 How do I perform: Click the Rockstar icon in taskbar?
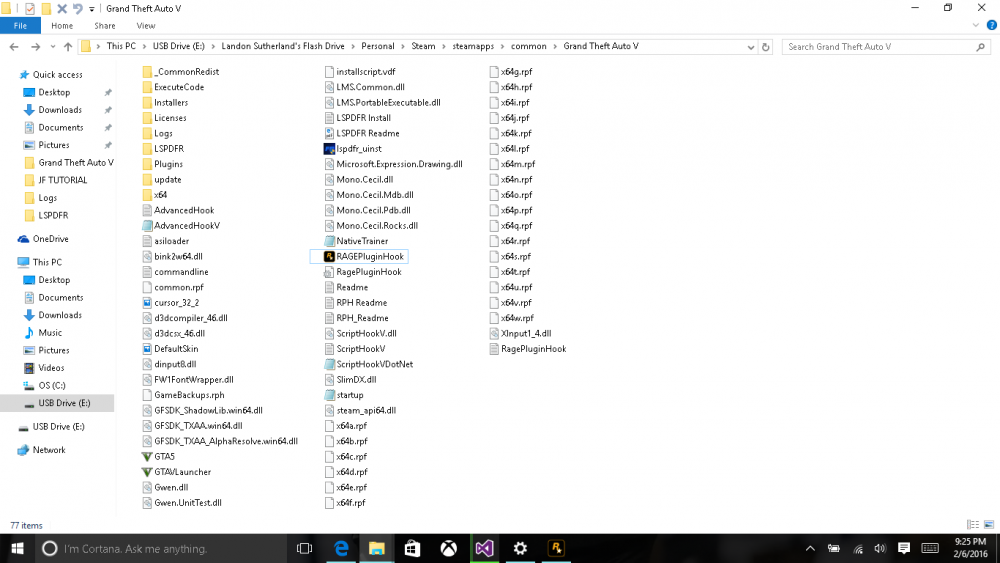pyautogui.click(x=555, y=548)
